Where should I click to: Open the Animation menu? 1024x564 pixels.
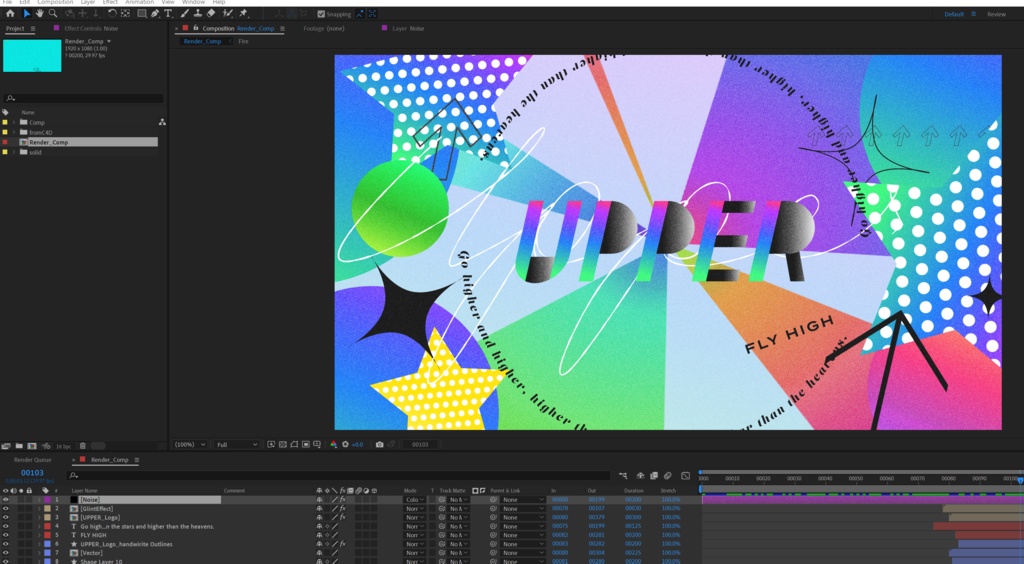pos(139,3)
